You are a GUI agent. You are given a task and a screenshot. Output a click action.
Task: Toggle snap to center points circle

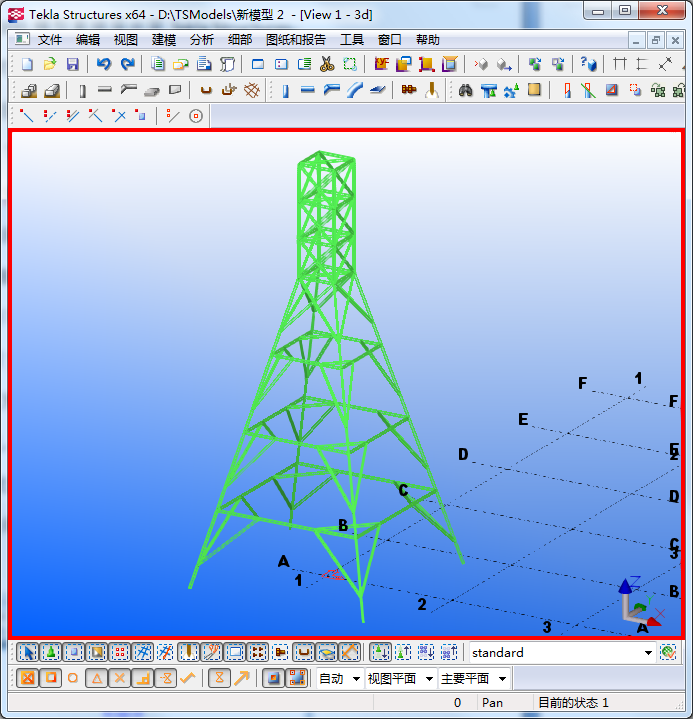73,678
